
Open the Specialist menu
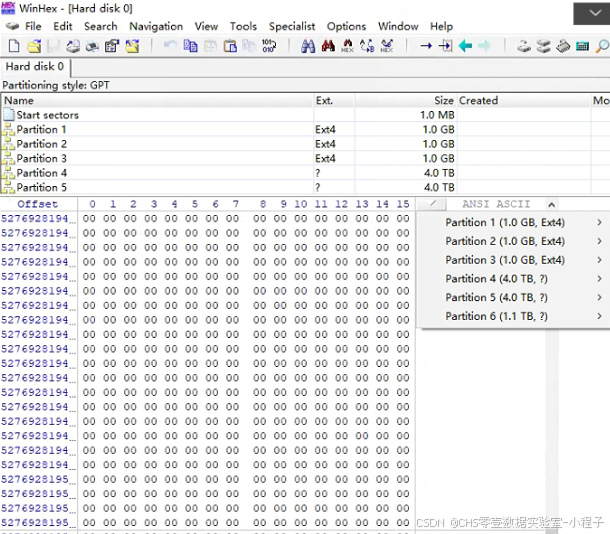click(x=292, y=26)
